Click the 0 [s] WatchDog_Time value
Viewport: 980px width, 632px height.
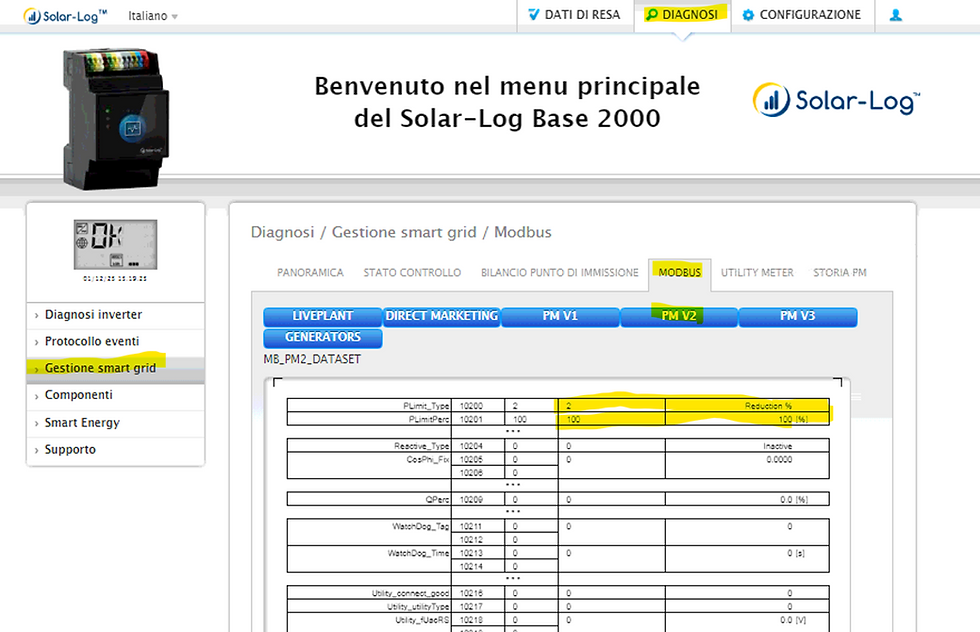(x=796, y=553)
